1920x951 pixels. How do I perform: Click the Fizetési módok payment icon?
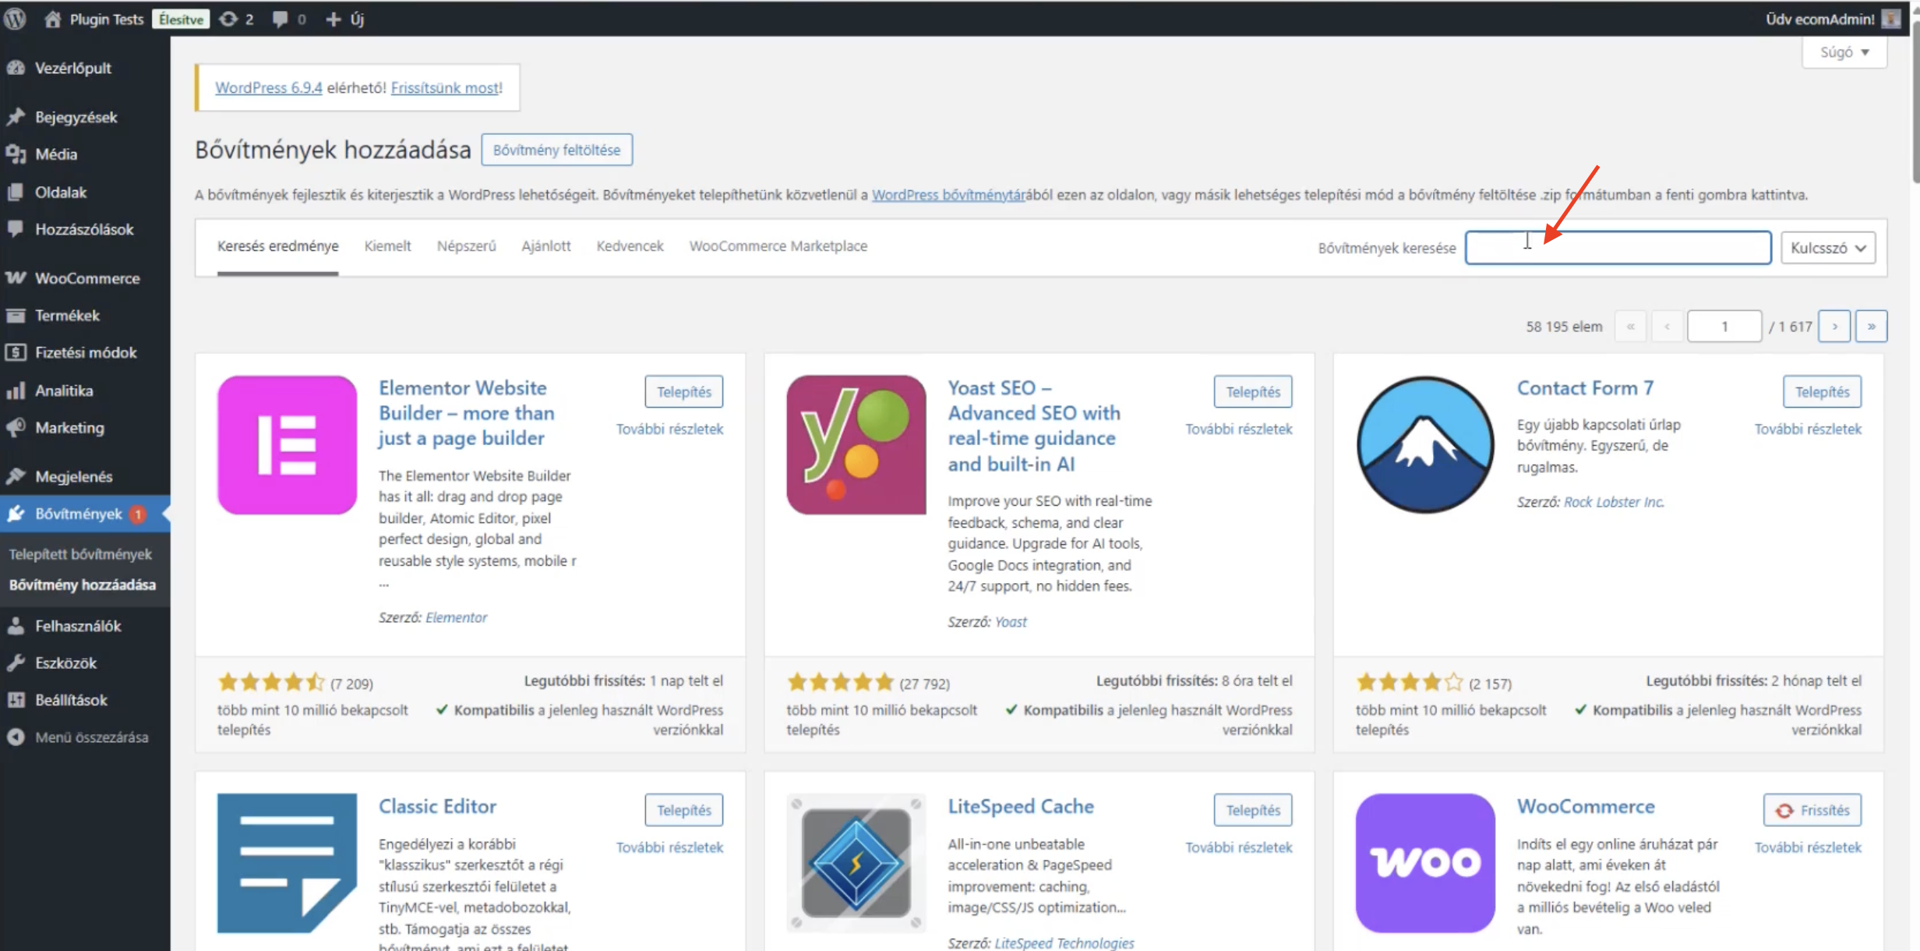click(x=16, y=352)
